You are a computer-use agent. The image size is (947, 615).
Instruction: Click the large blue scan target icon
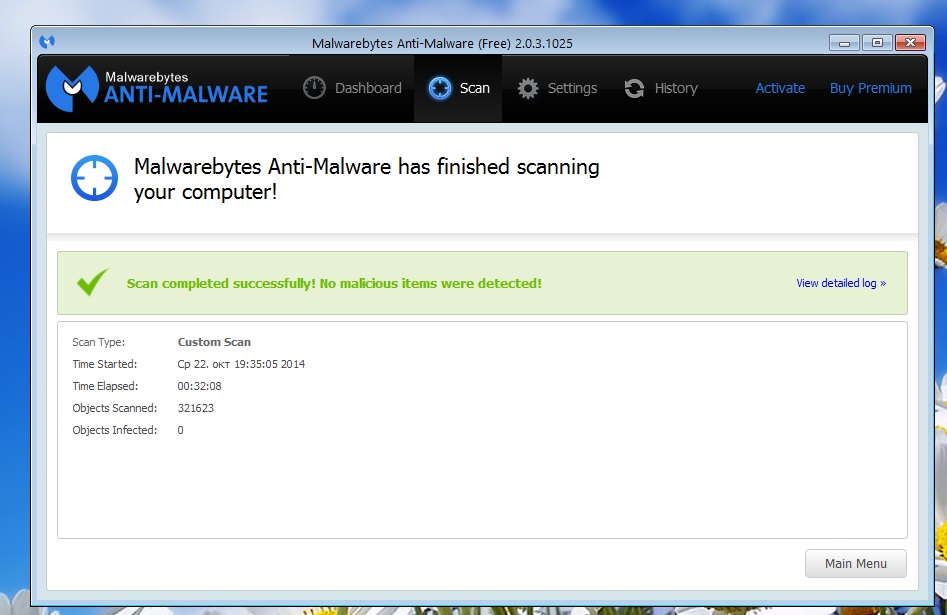coord(94,178)
